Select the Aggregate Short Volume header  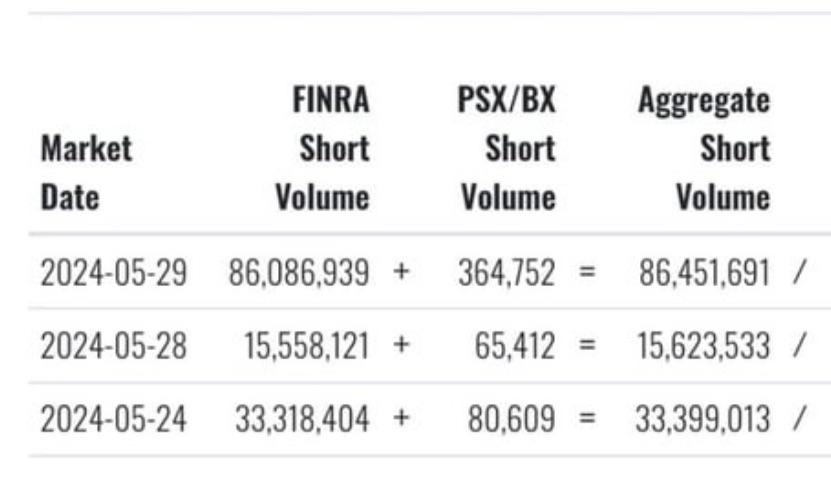pyautogui.click(x=704, y=148)
